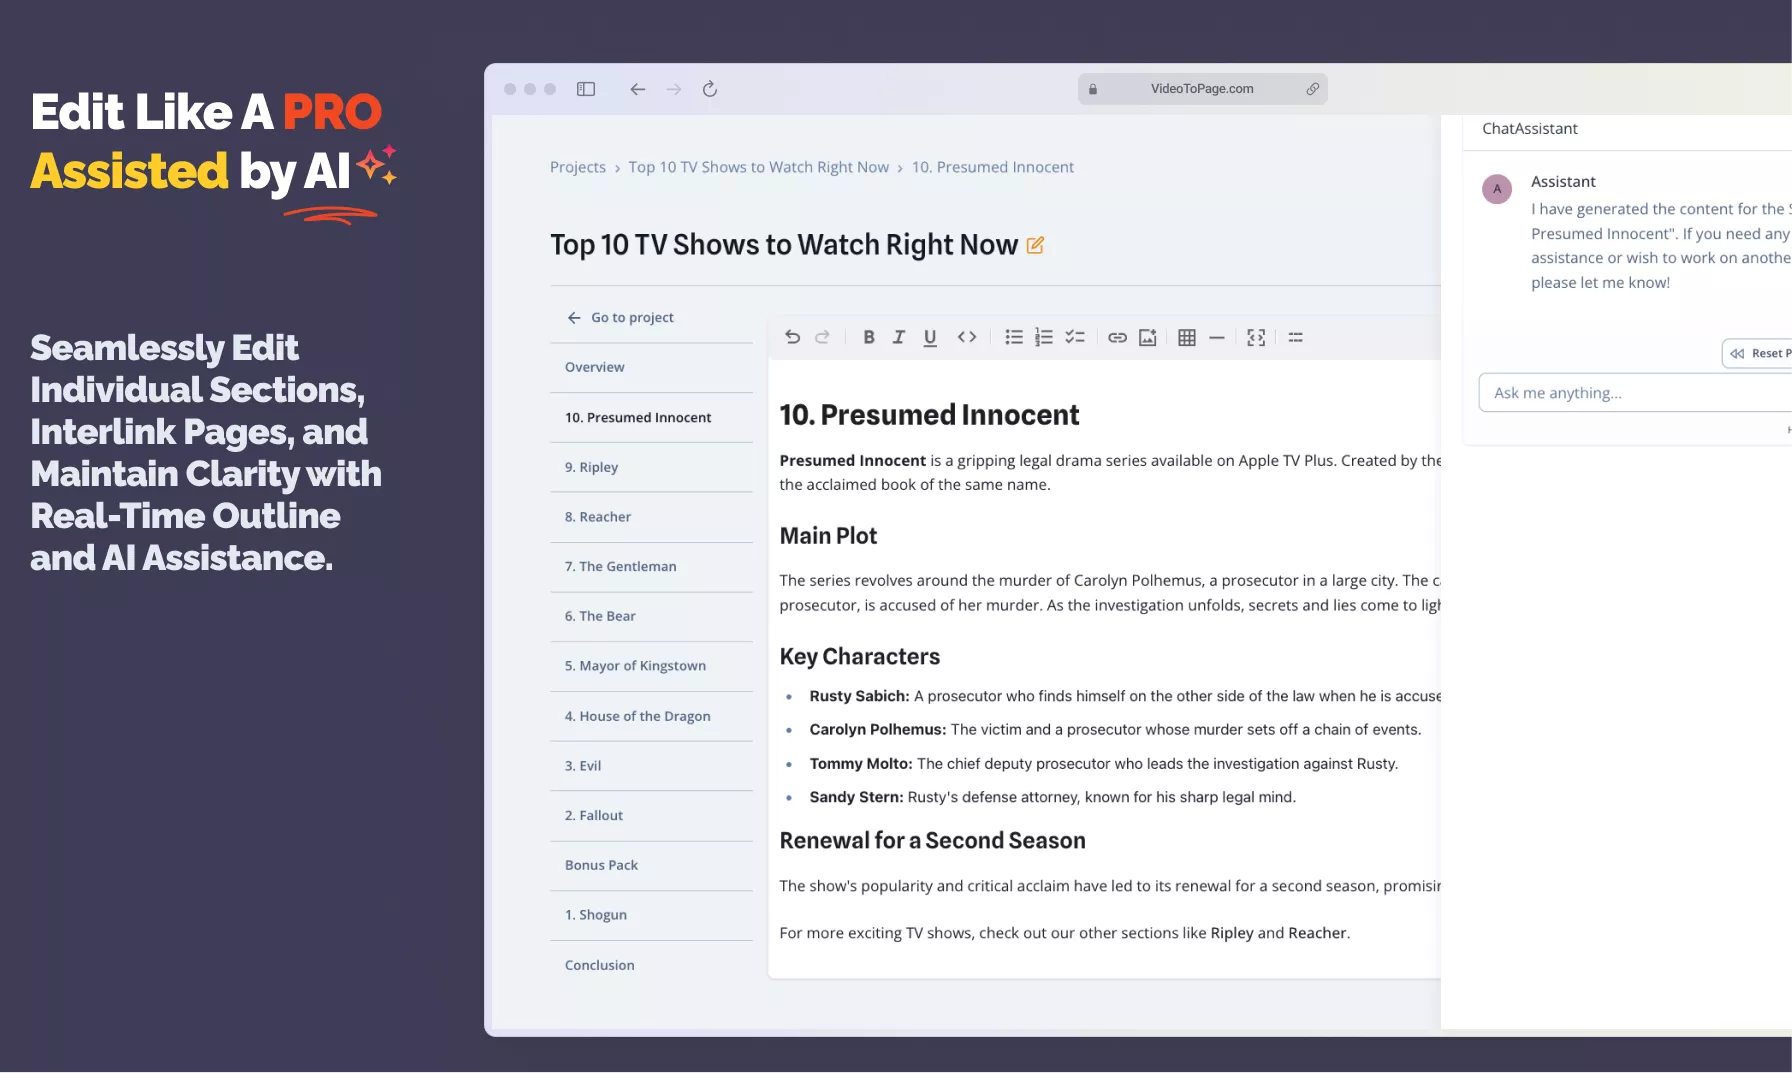Image resolution: width=1792 pixels, height=1073 pixels.
Task: Click the Reset button in ChatAssistant
Action: [1760, 353]
